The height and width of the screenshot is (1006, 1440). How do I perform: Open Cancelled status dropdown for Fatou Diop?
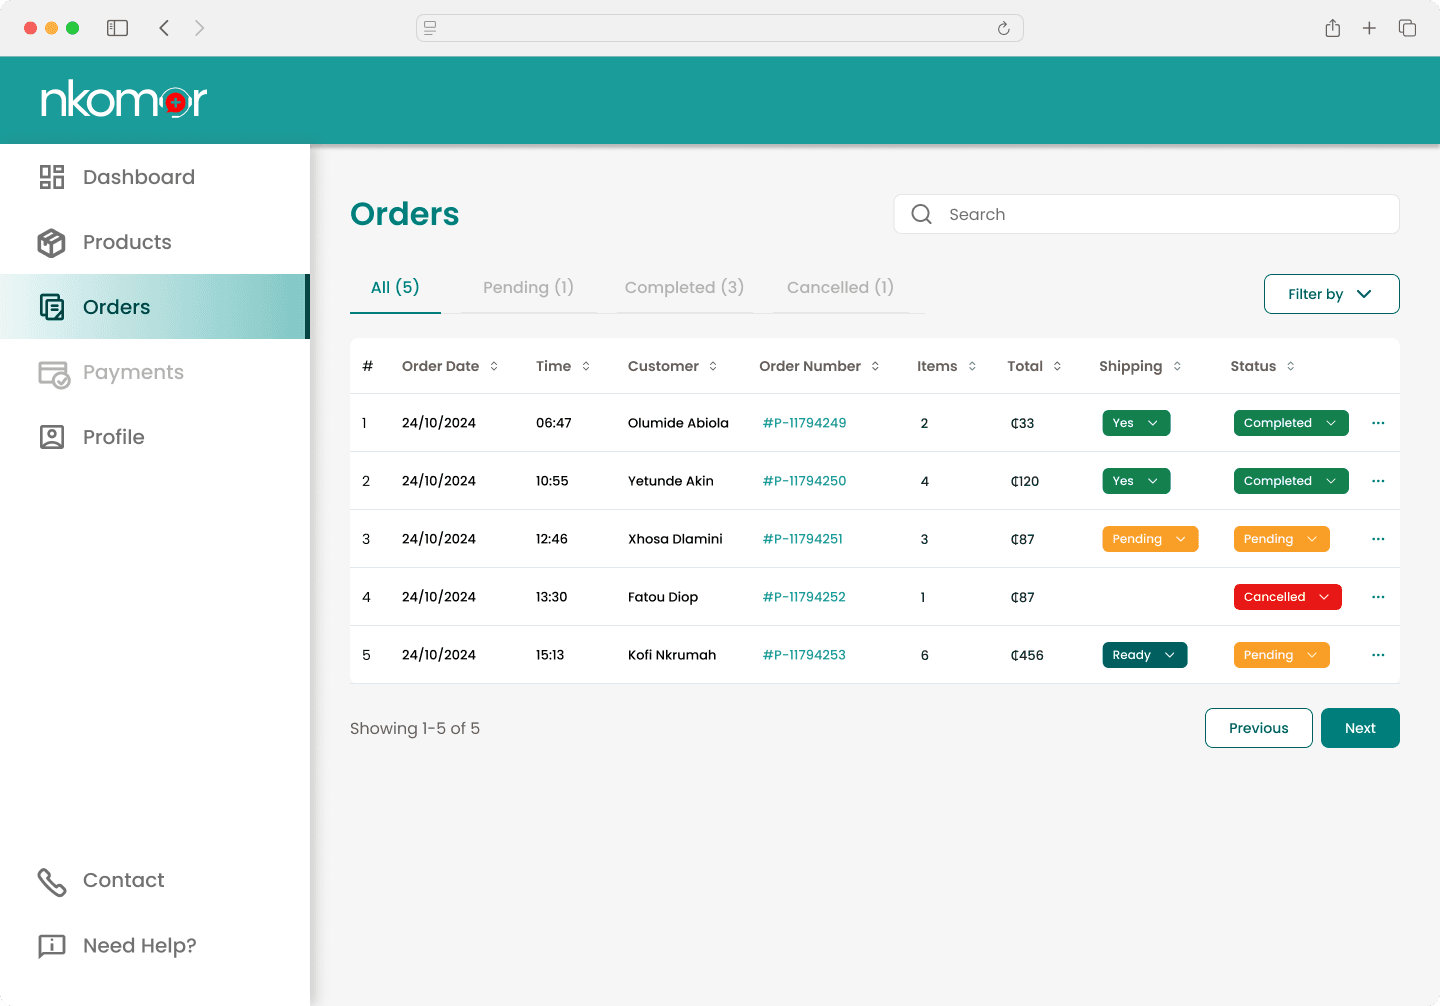click(x=1287, y=597)
